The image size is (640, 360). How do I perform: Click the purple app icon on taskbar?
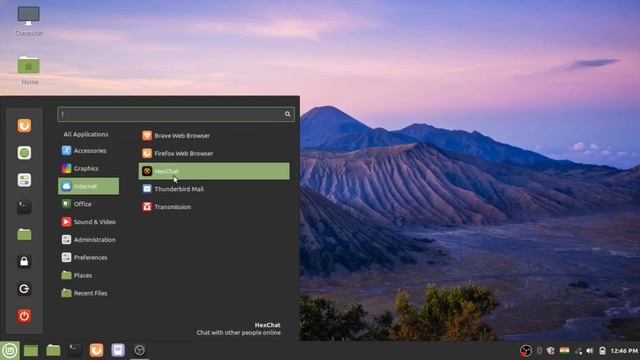click(x=118, y=350)
